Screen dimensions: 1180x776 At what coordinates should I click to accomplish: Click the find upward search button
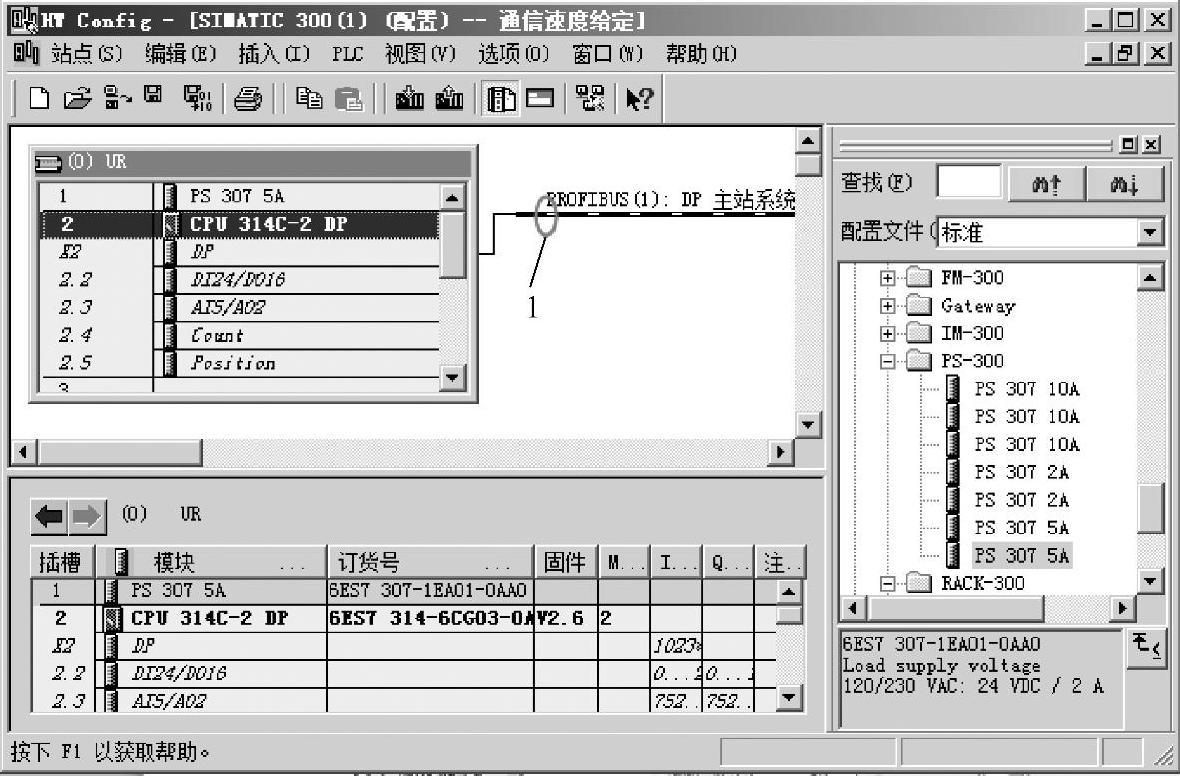[x=1046, y=183]
